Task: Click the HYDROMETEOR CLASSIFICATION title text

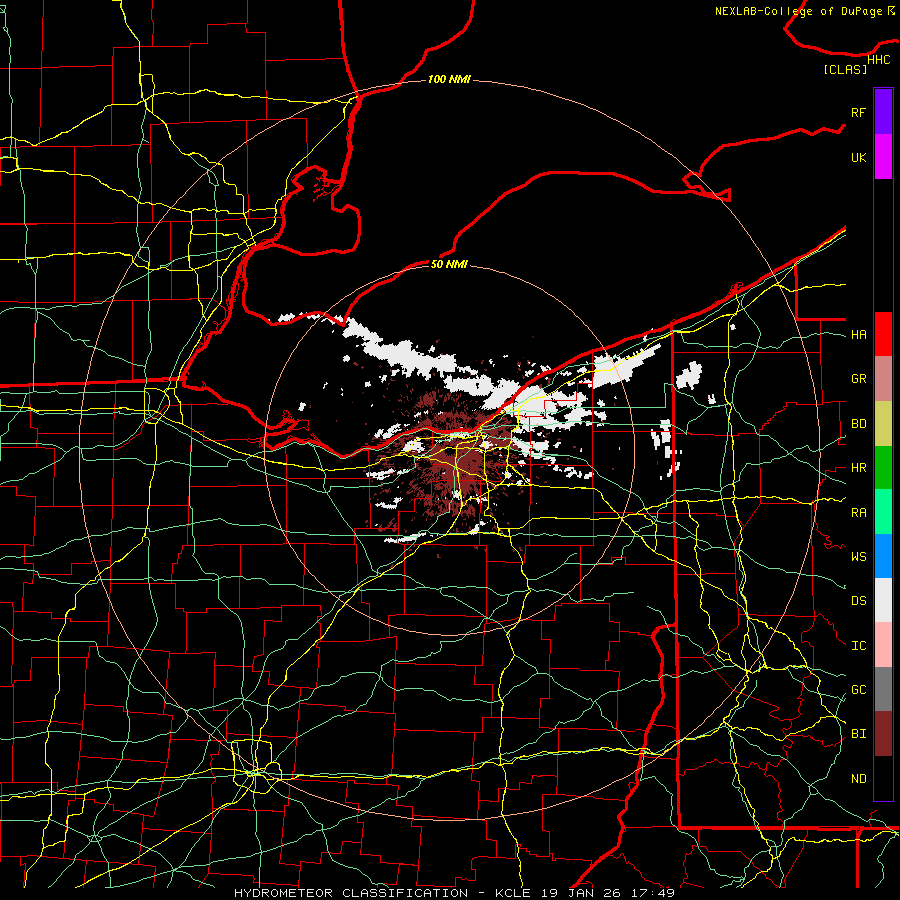Action: (x=351, y=893)
